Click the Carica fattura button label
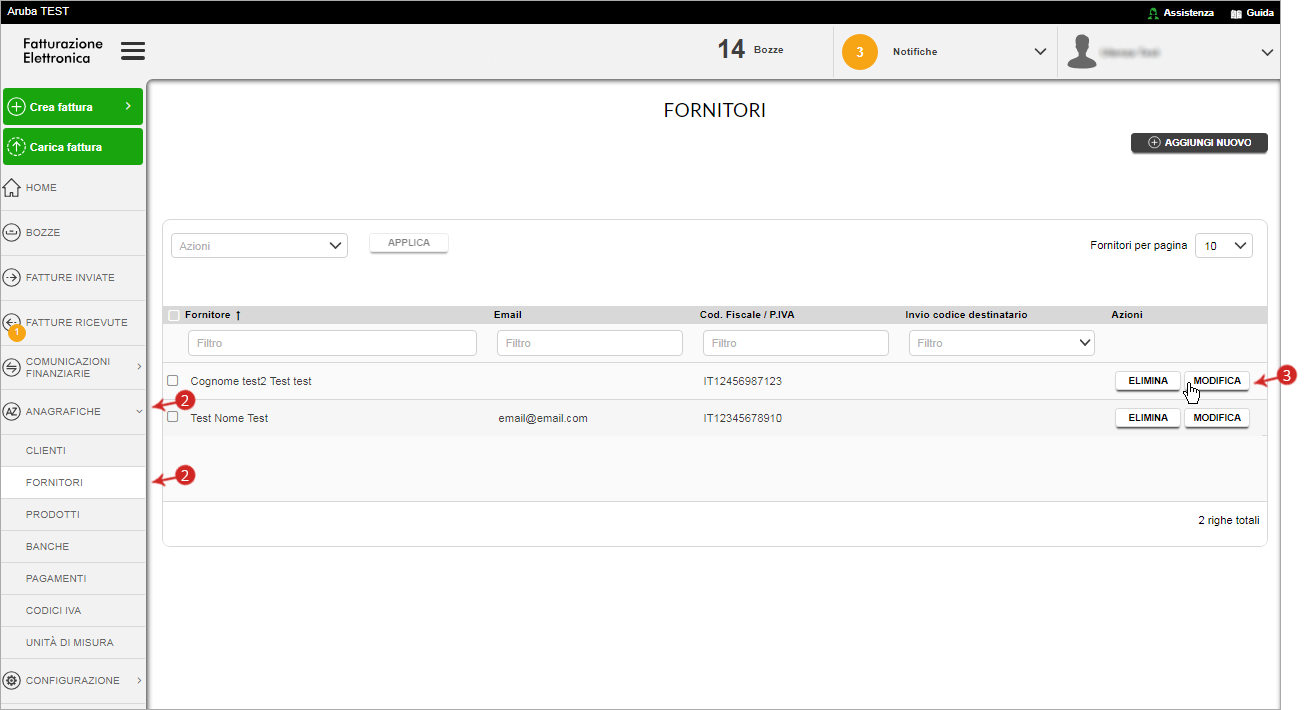Viewport: 1306px width, 710px height. point(66,147)
